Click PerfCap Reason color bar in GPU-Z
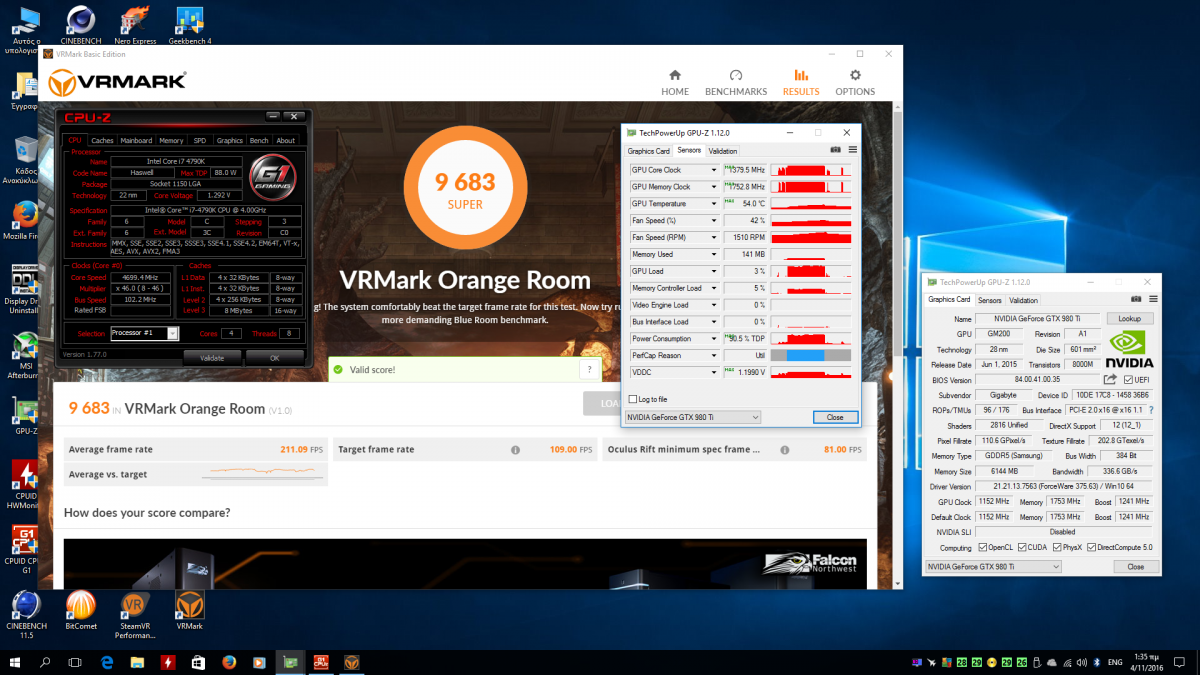This screenshot has height=675, width=1200. tap(811, 355)
